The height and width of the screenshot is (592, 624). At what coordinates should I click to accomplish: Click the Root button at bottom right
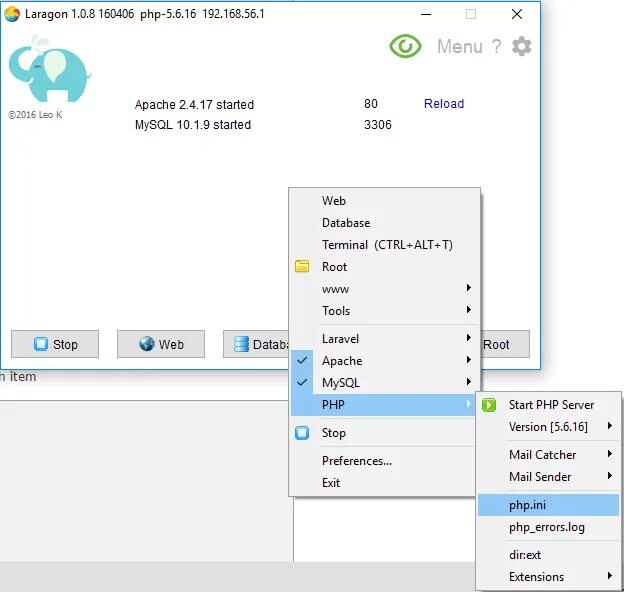pos(505,344)
